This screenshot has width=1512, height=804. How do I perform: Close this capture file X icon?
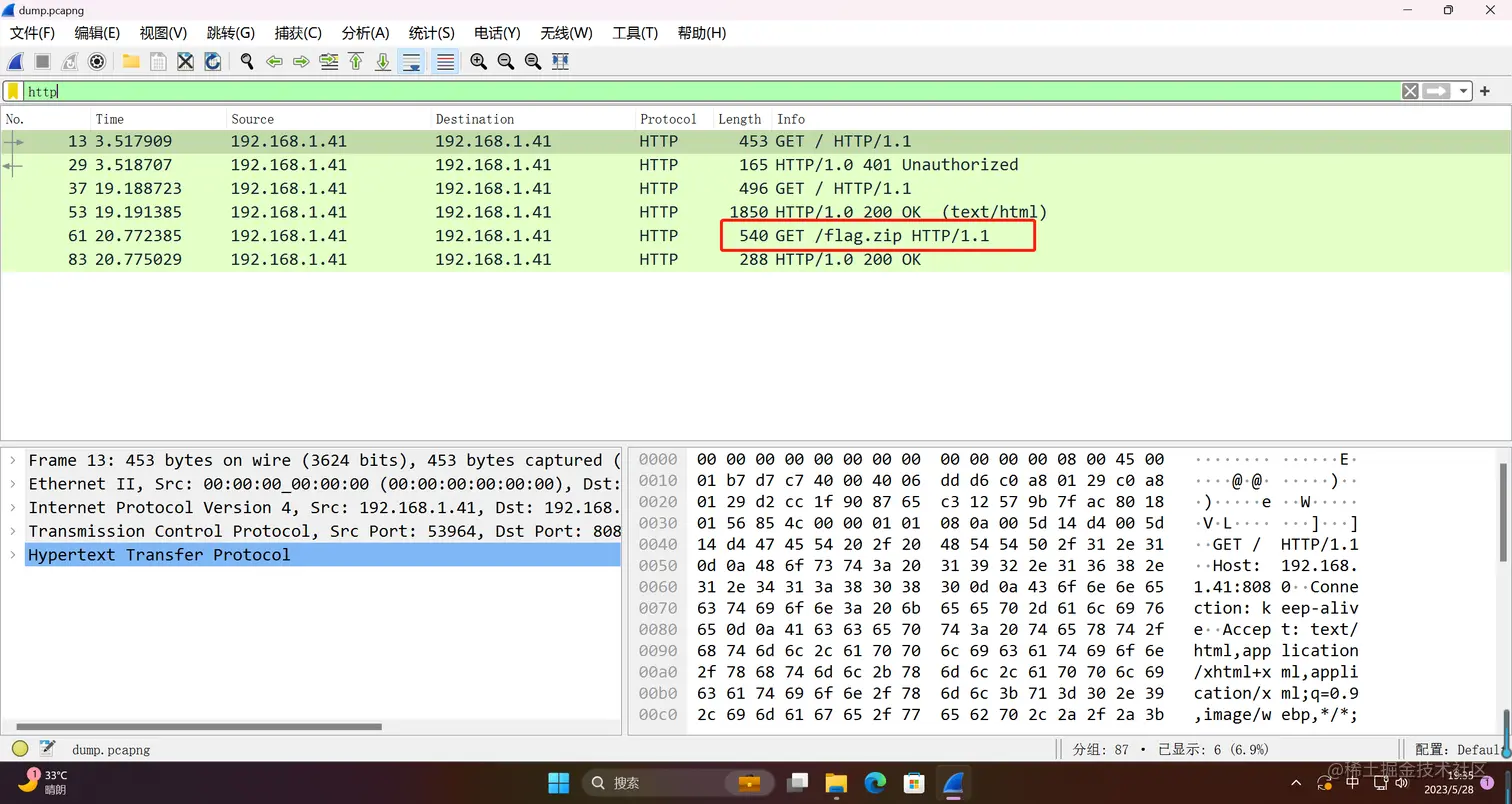185,62
